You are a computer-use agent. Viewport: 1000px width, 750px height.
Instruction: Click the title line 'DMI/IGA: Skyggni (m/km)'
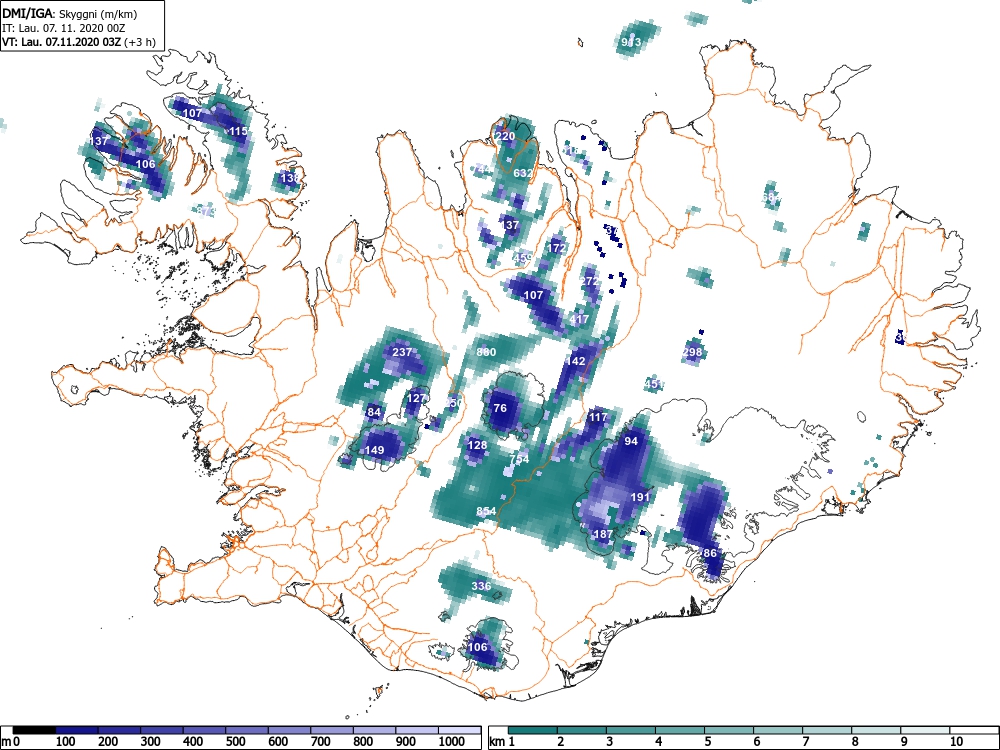(x=70, y=14)
